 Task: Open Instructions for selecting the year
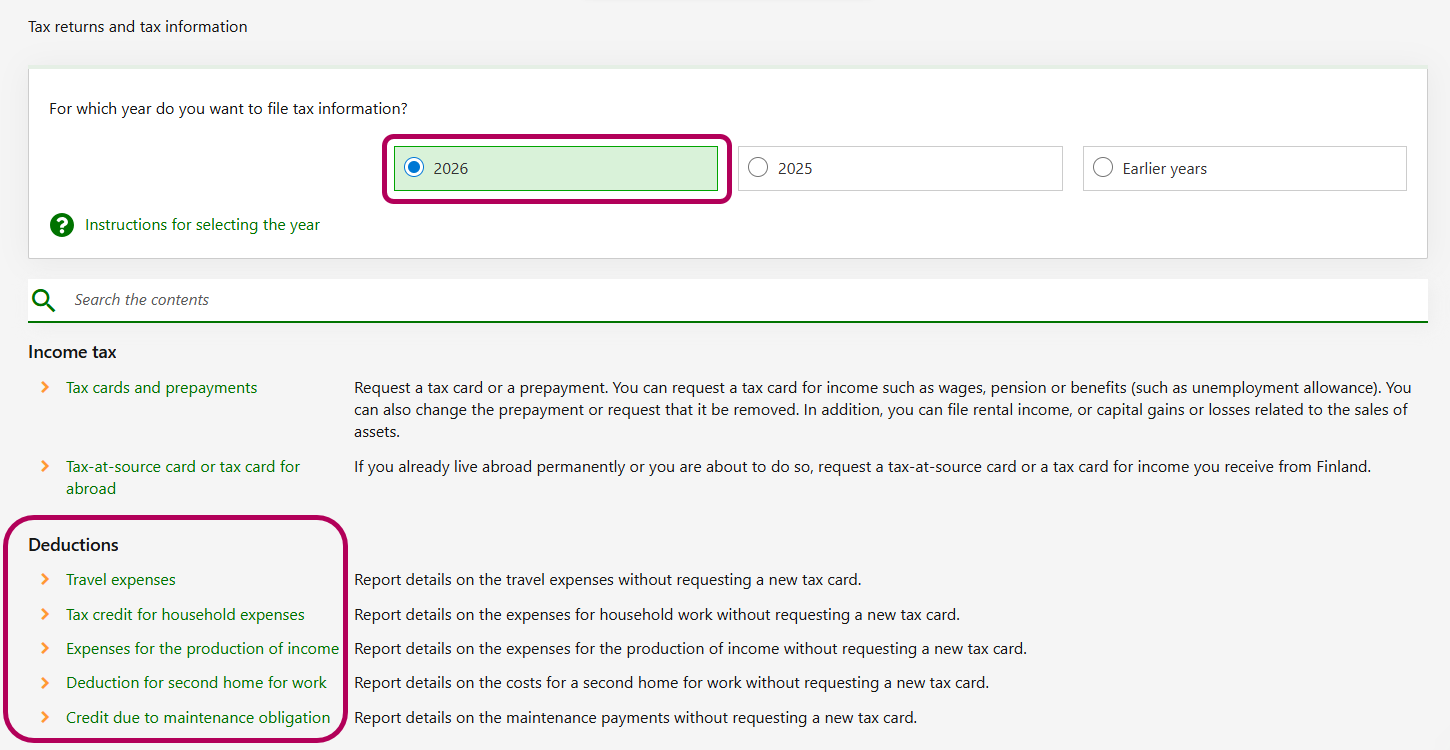coord(202,225)
